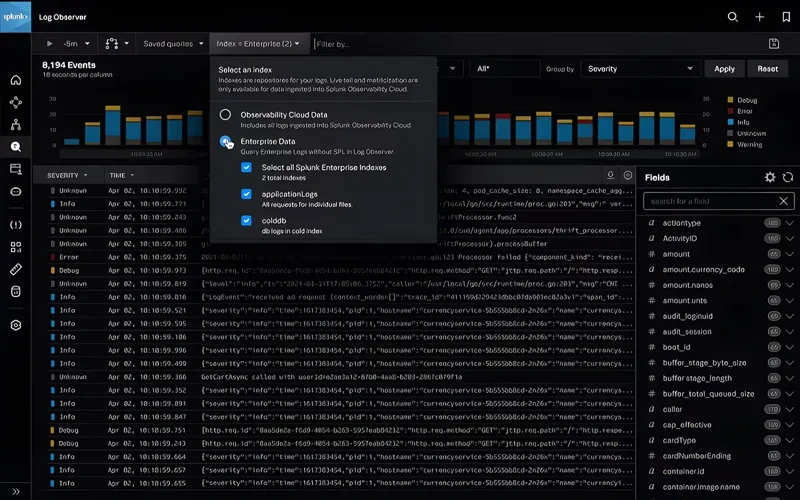Select the amount.currency_code field
This screenshot has height=500, width=800.
[704, 269]
